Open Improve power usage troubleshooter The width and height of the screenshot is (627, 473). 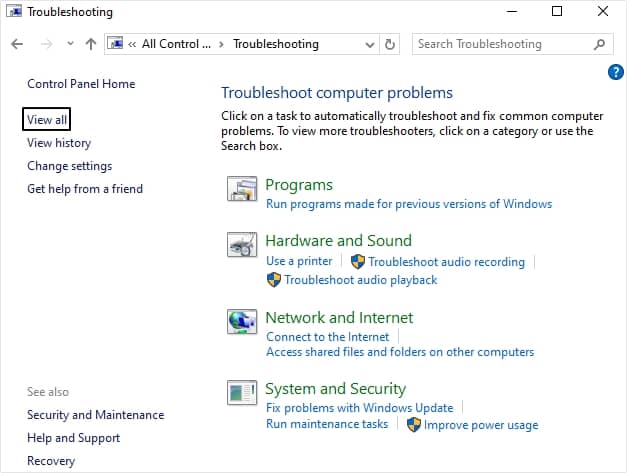pyautogui.click(x=481, y=425)
